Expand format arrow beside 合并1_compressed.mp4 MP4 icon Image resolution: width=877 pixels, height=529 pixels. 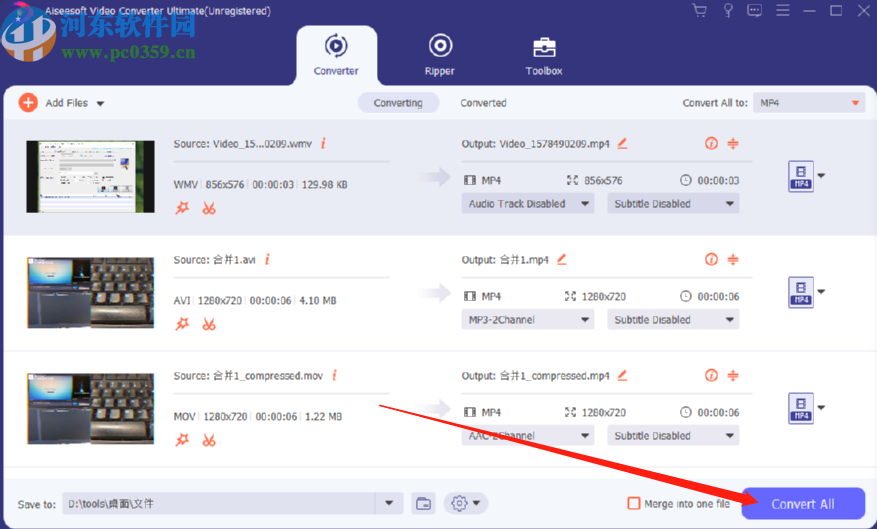click(821, 408)
